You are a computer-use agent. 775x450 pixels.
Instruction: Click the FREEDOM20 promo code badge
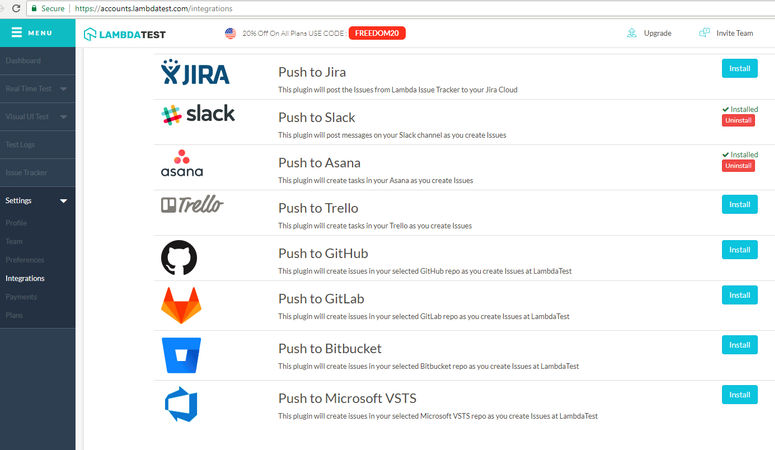tap(377, 33)
